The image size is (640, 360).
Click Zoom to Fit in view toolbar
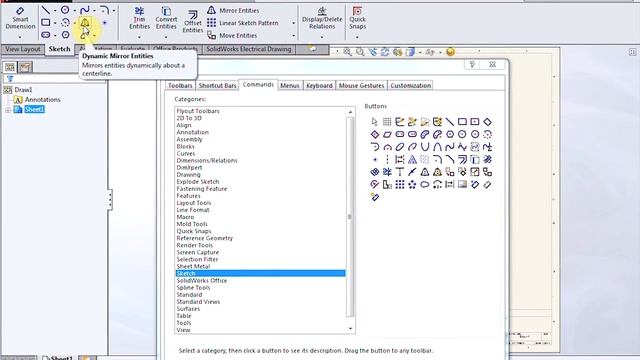pos(347,52)
